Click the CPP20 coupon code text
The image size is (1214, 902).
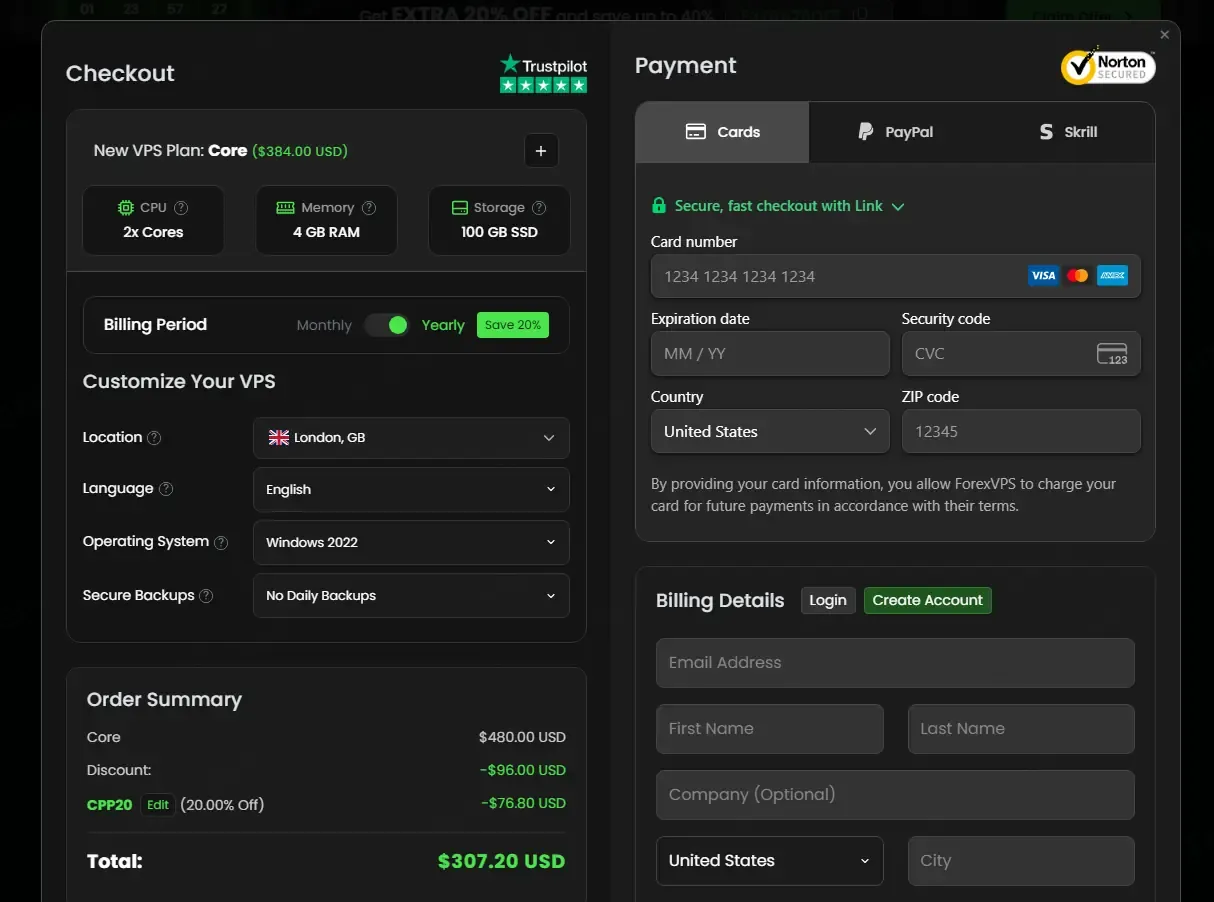[110, 805]
